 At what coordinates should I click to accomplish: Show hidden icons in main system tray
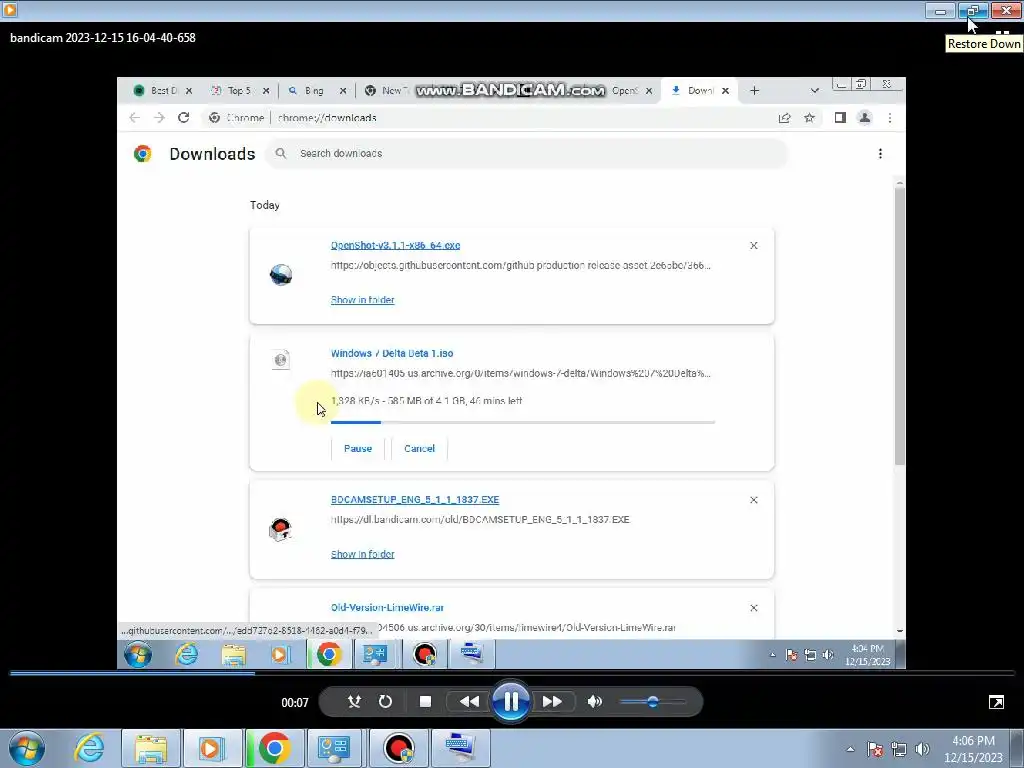pos(850,750)
